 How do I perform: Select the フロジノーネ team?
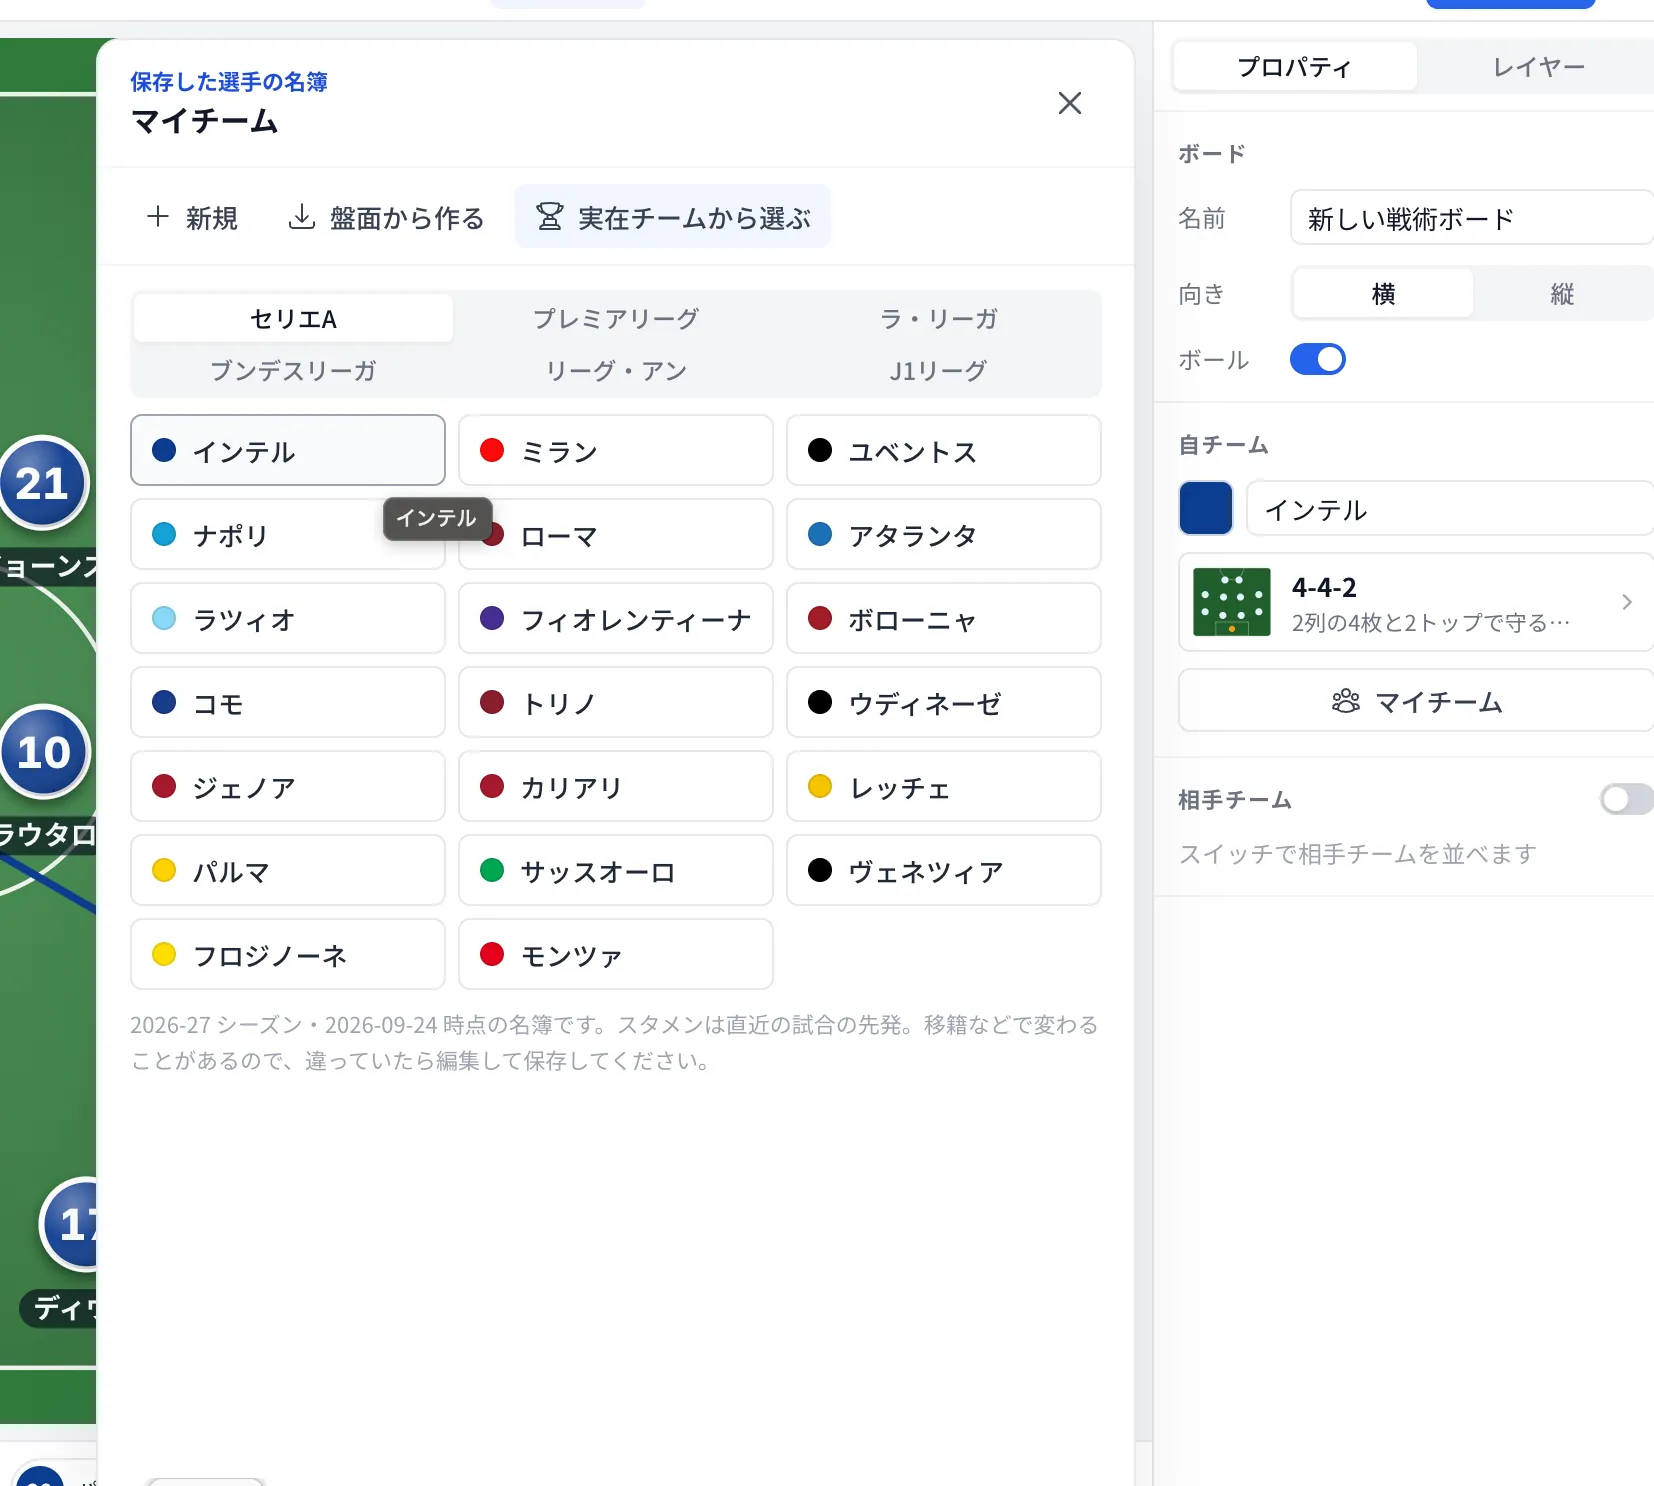click(288, 955)
